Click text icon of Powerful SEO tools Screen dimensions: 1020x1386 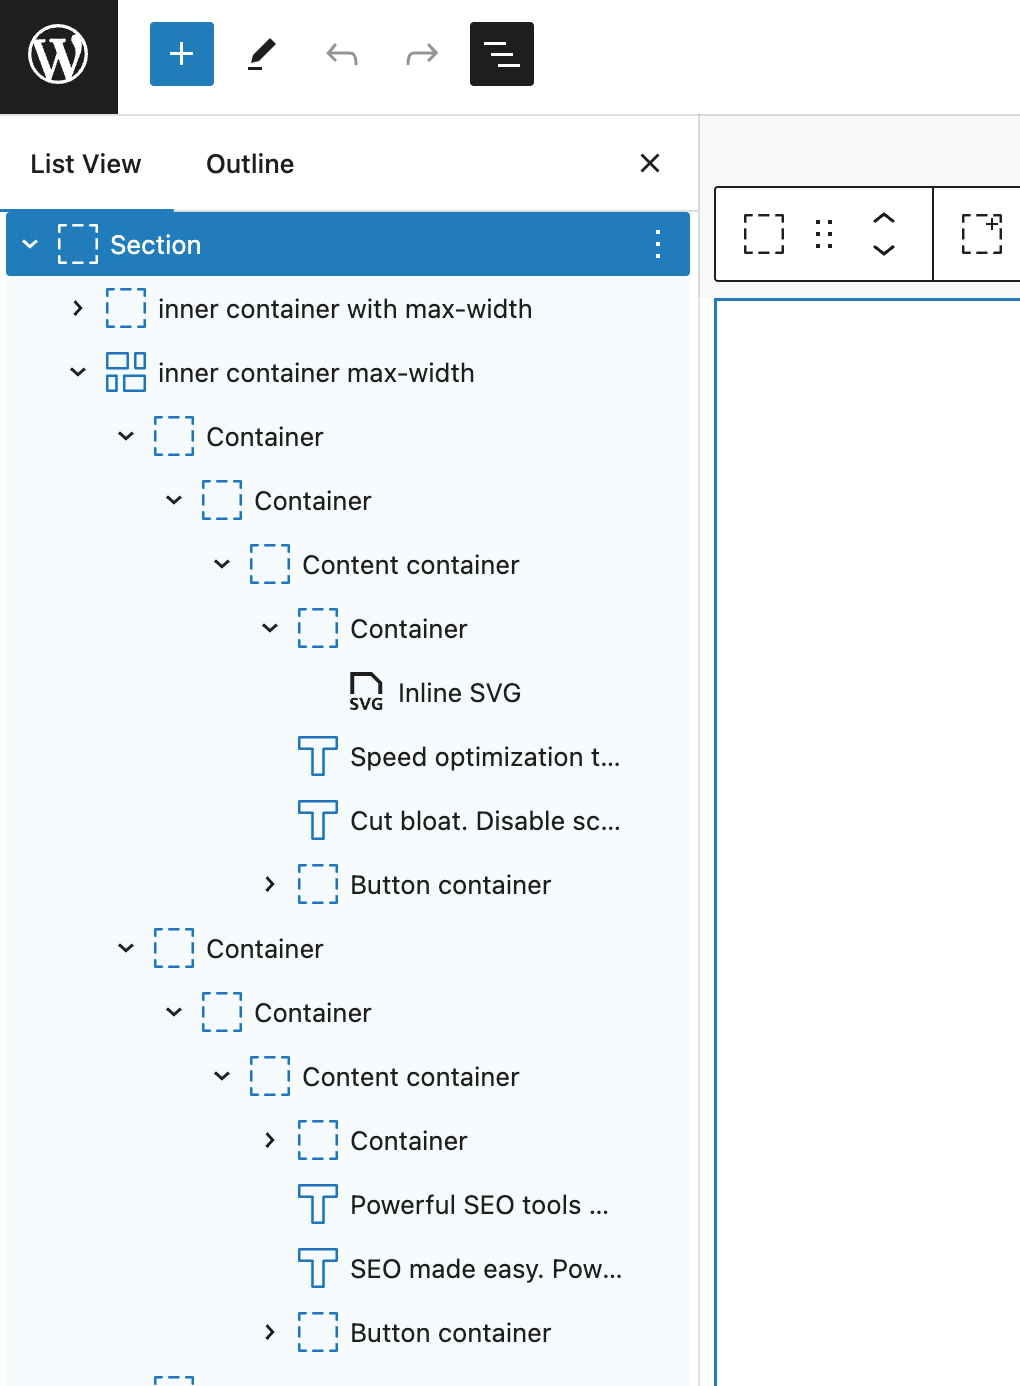coord(318,1204)
